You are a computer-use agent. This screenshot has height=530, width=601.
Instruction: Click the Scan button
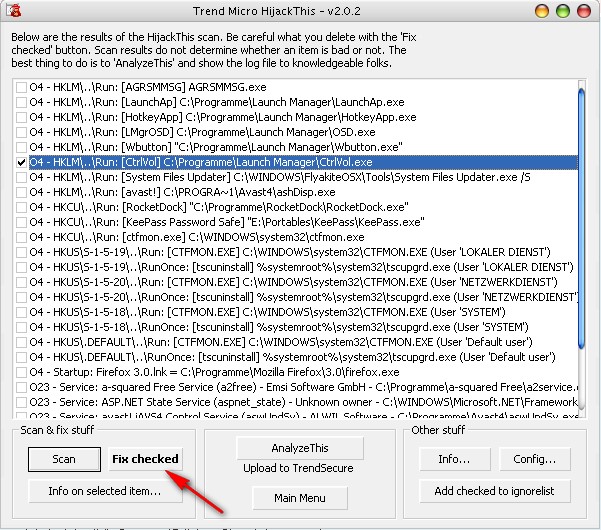pos(64,459)
